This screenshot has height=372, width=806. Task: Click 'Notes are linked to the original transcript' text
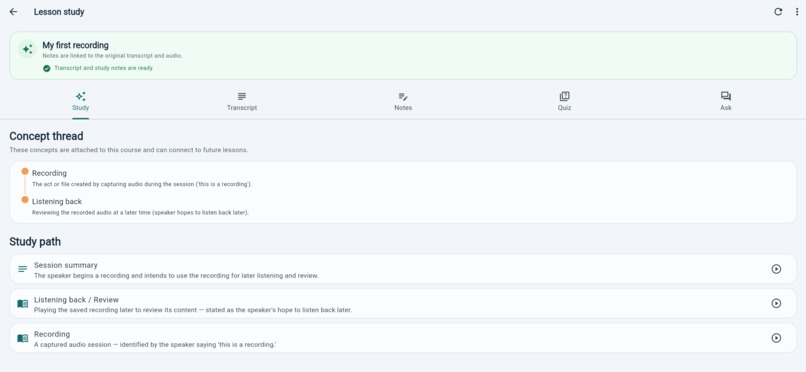click(x=112, y=55)
